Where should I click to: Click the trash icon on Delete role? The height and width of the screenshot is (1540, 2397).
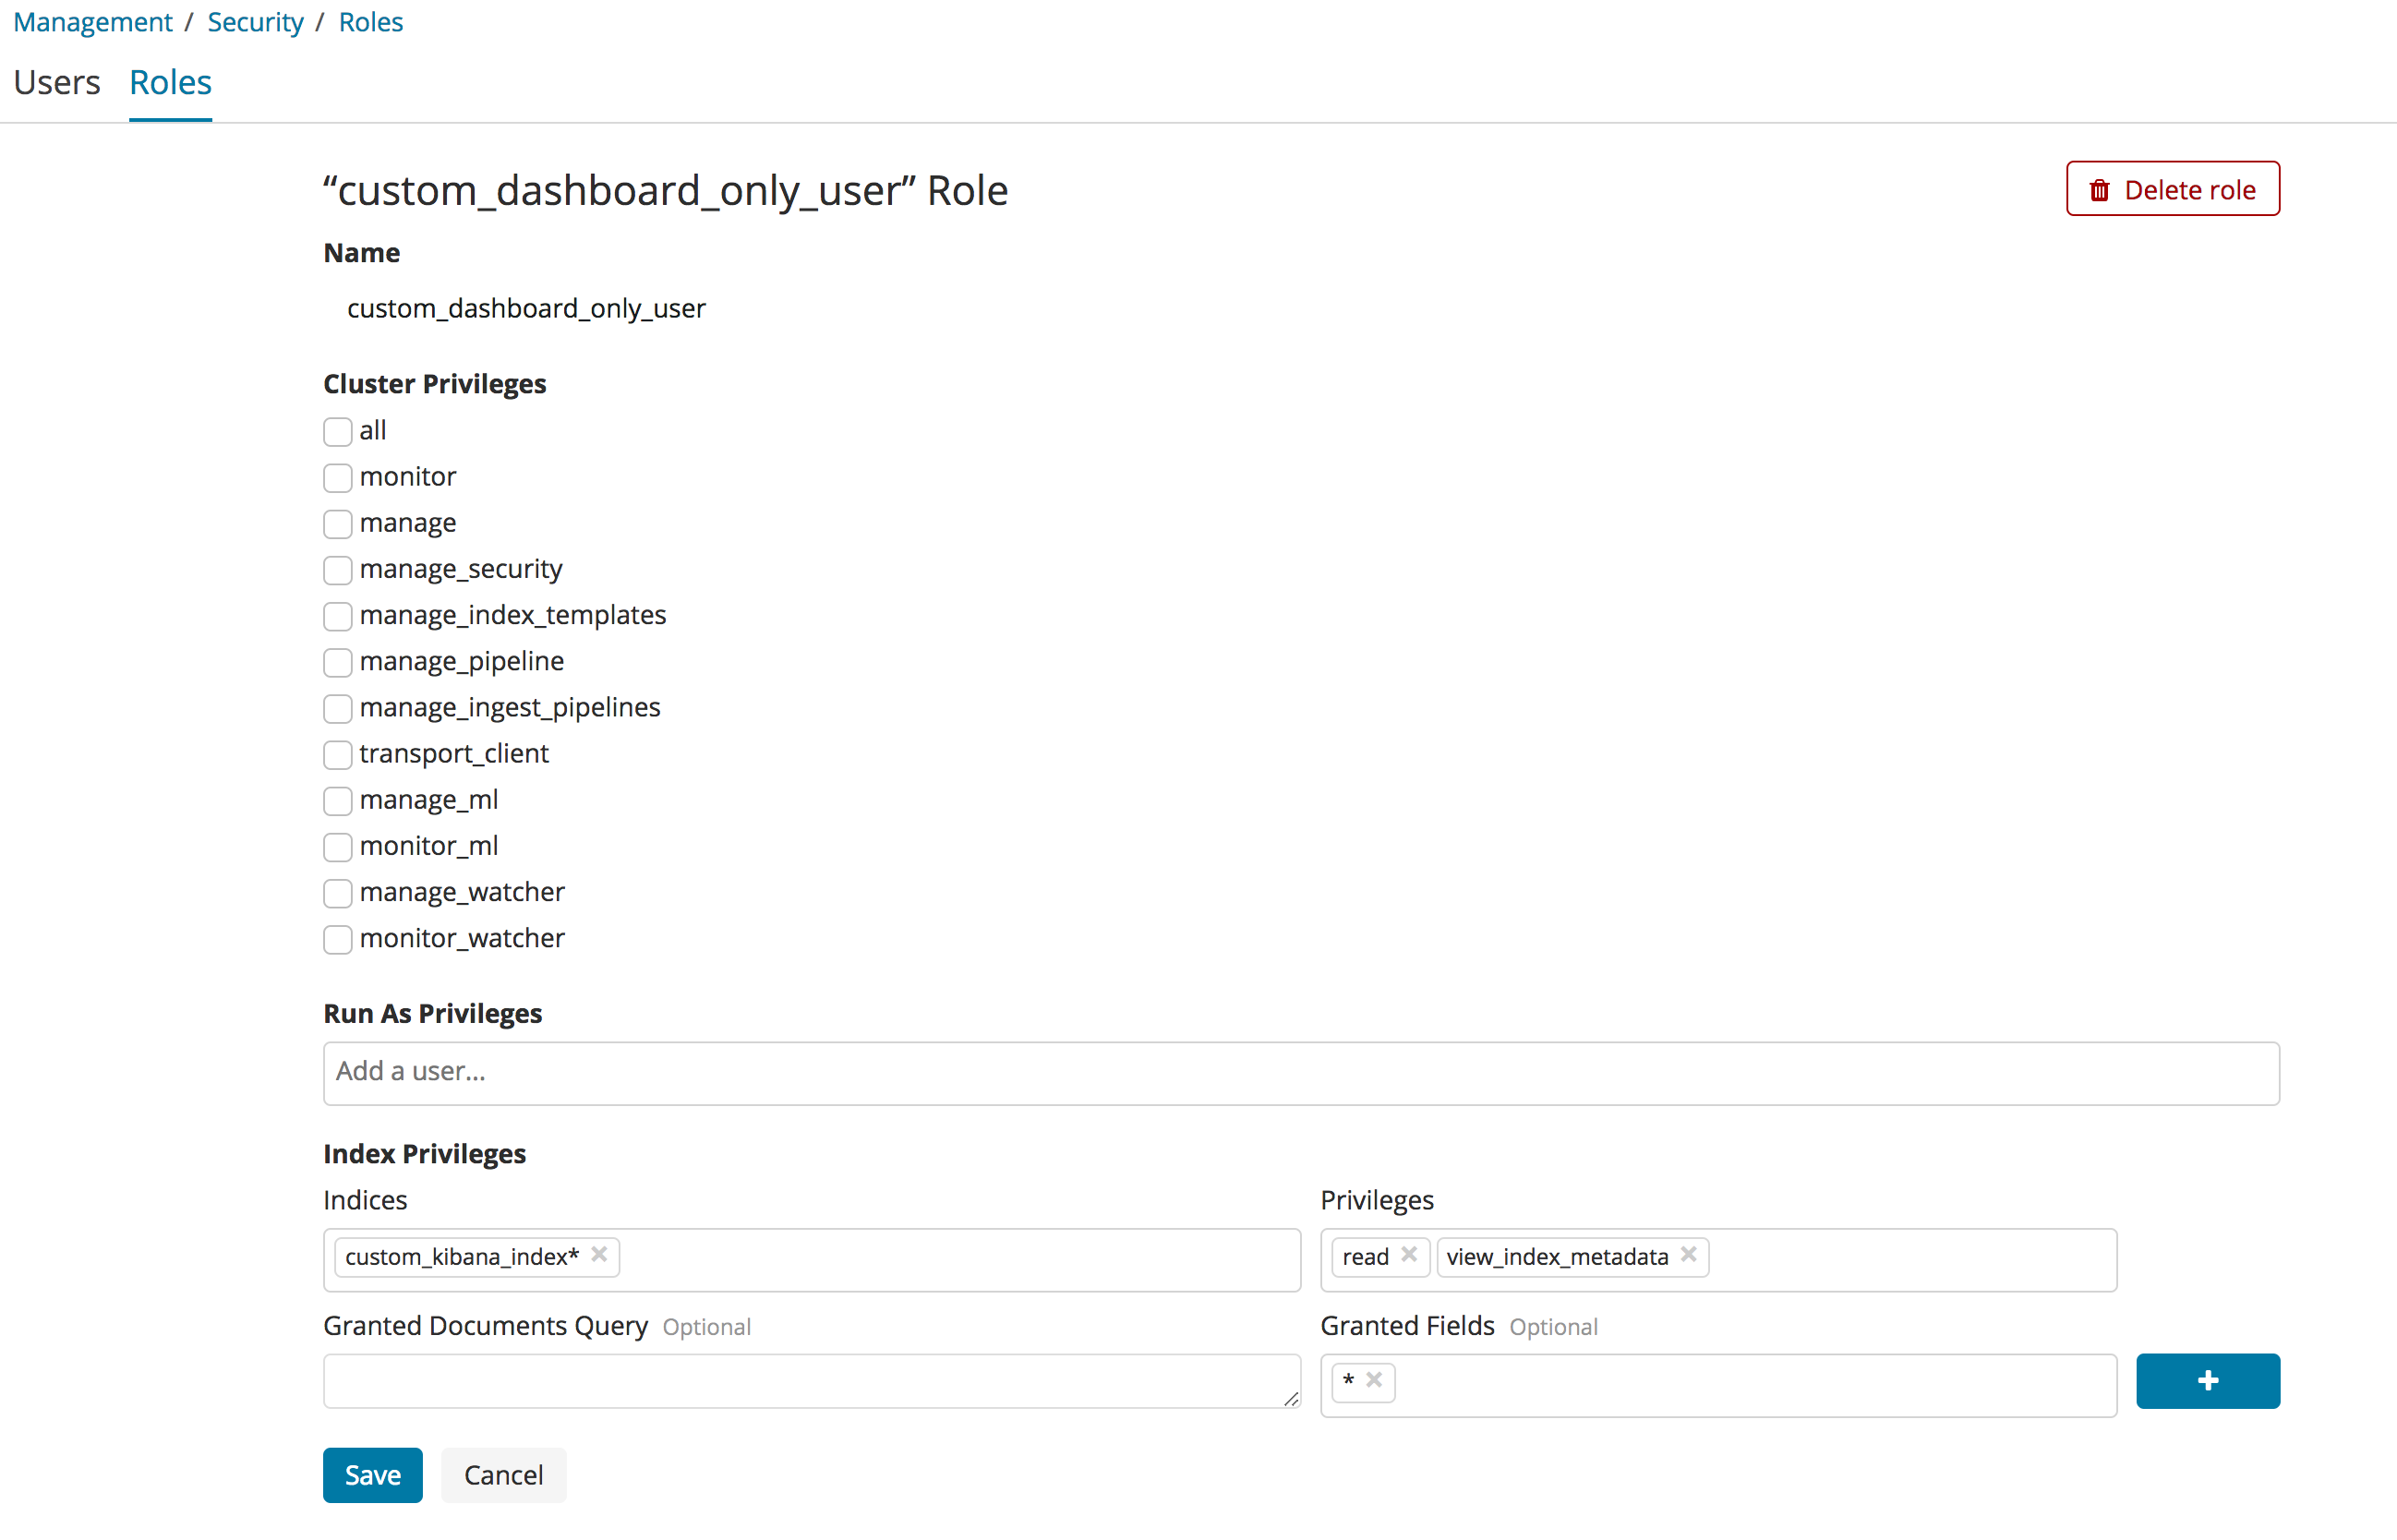(2100, 188)
